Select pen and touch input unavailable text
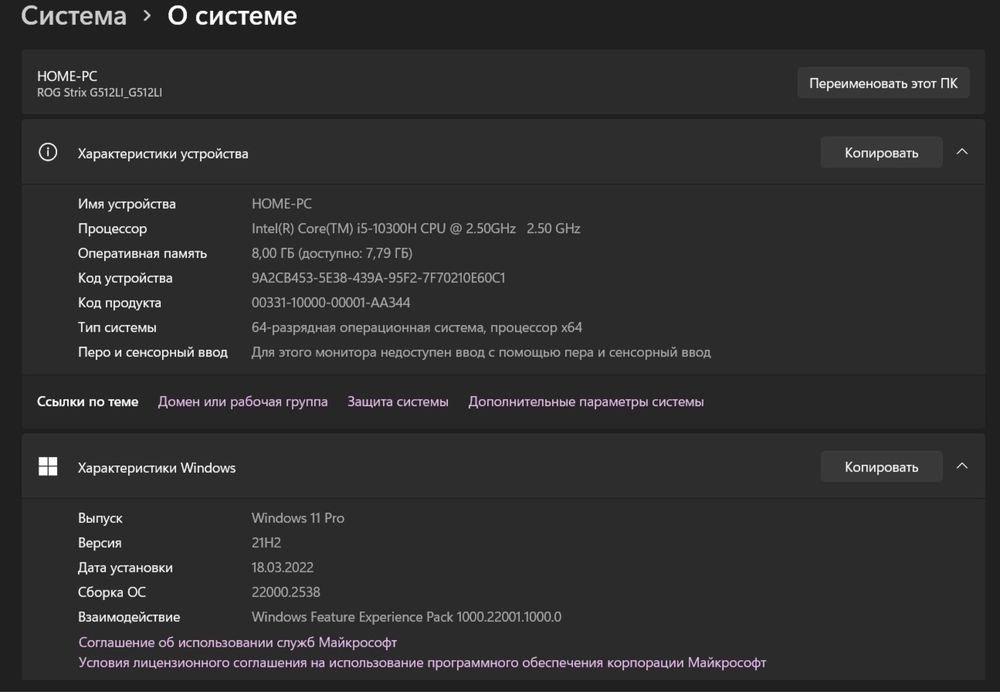This screenshot has height=692, width=1000. 481,352
